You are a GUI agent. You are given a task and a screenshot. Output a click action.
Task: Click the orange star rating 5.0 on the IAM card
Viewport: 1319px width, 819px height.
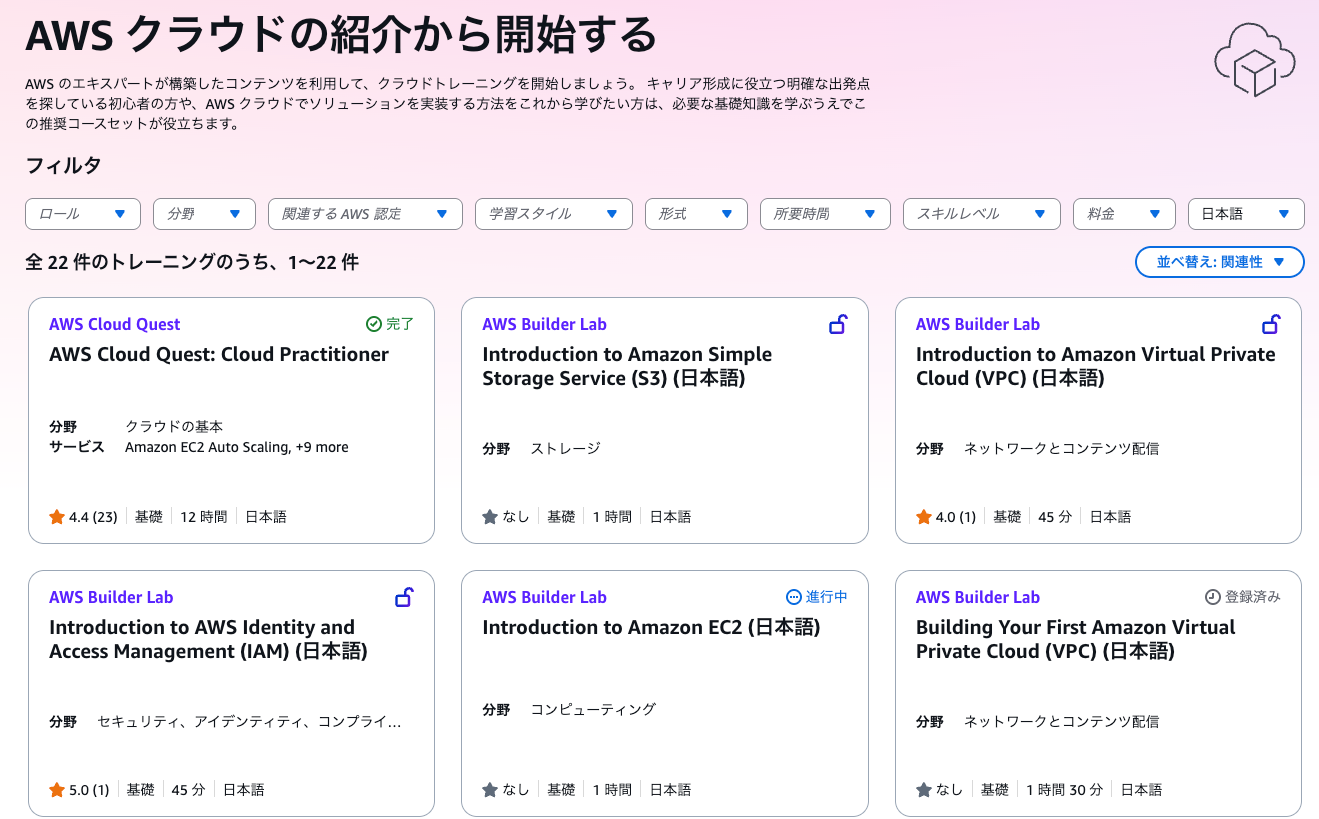coord(57,790)
